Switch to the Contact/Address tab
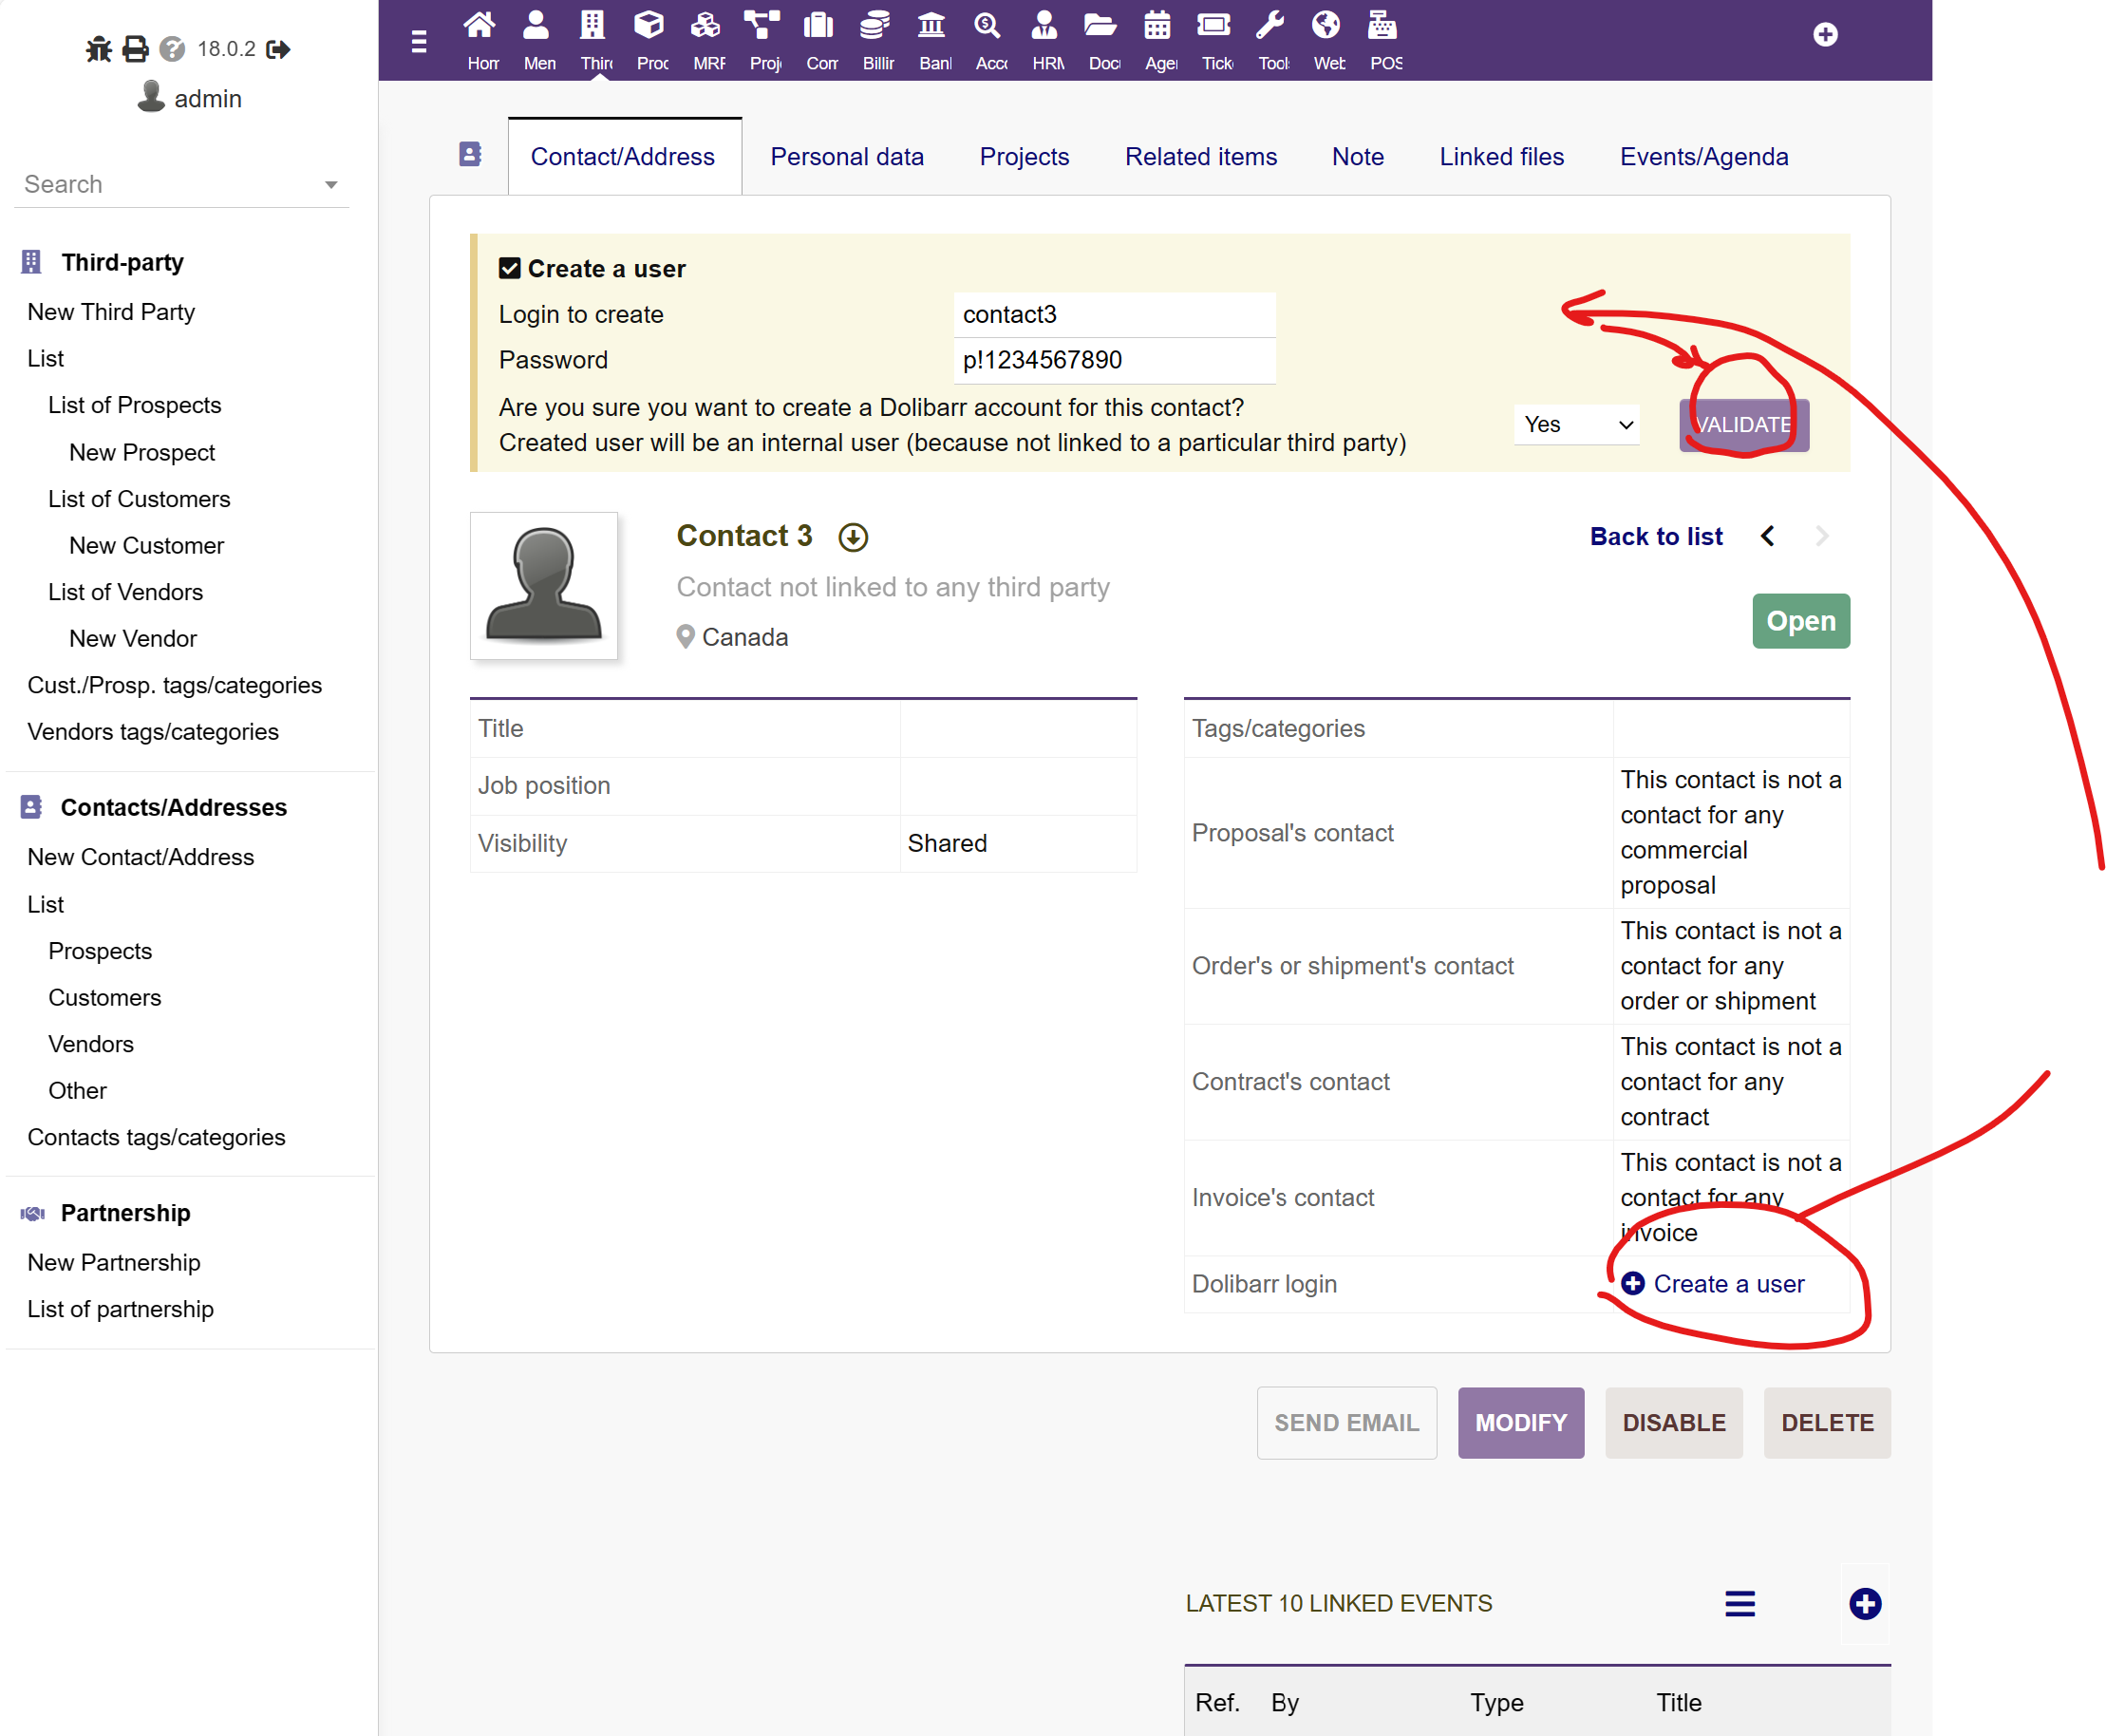 [x=623, y=157]
